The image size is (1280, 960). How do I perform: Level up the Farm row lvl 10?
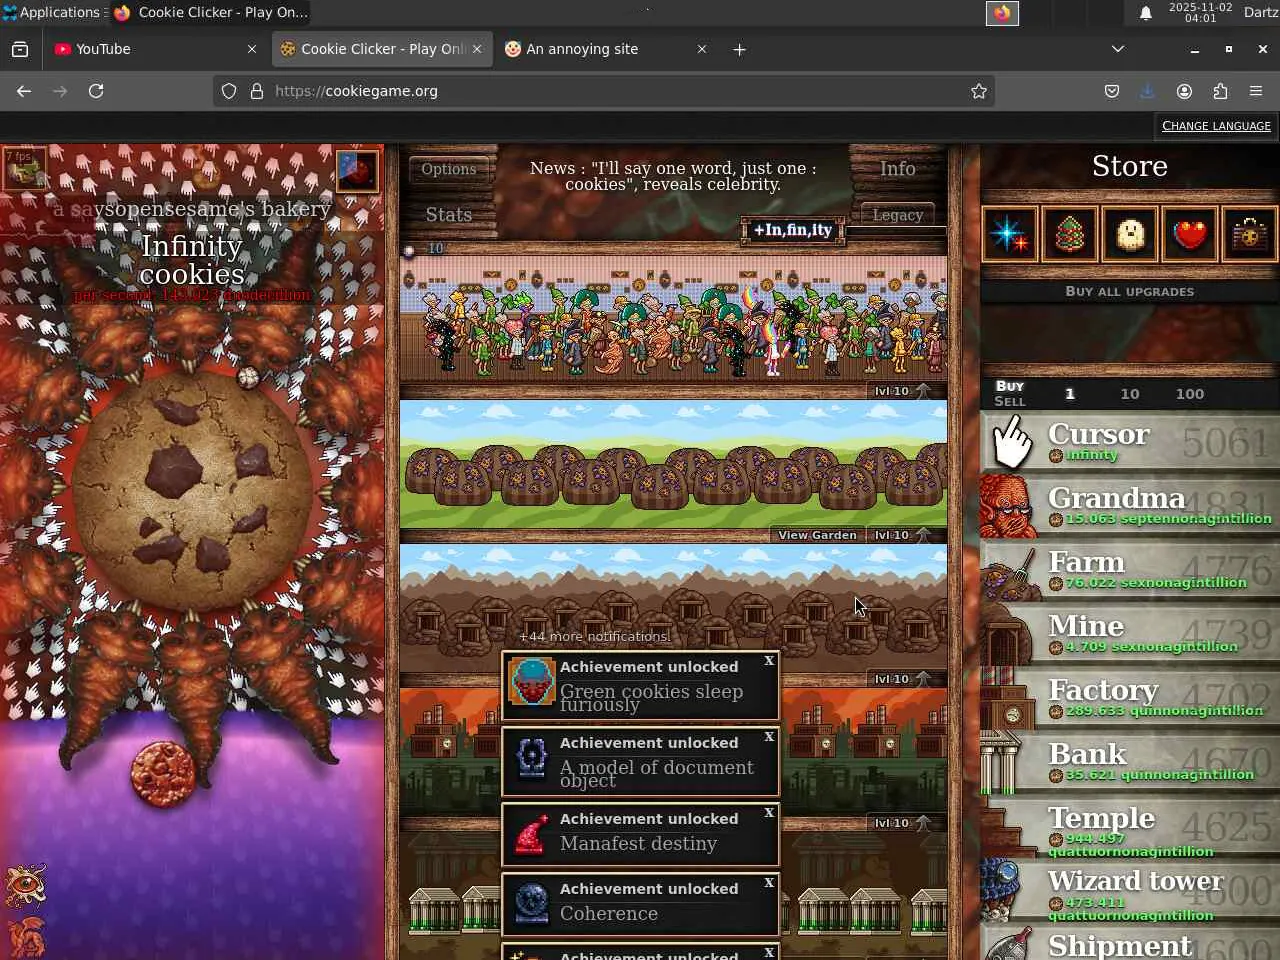tap(903, 535)
